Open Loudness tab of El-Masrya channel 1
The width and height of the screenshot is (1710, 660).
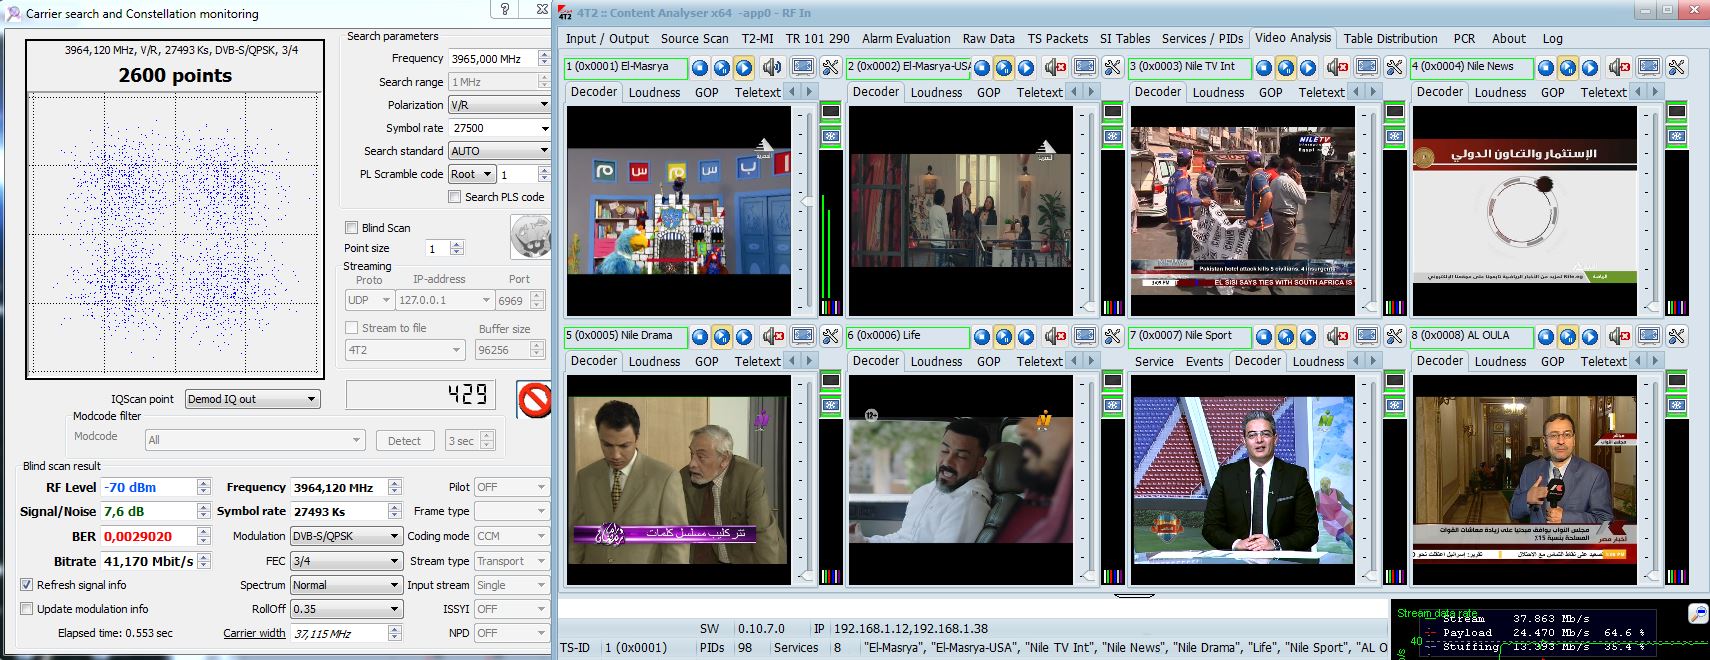click(654, 92)
